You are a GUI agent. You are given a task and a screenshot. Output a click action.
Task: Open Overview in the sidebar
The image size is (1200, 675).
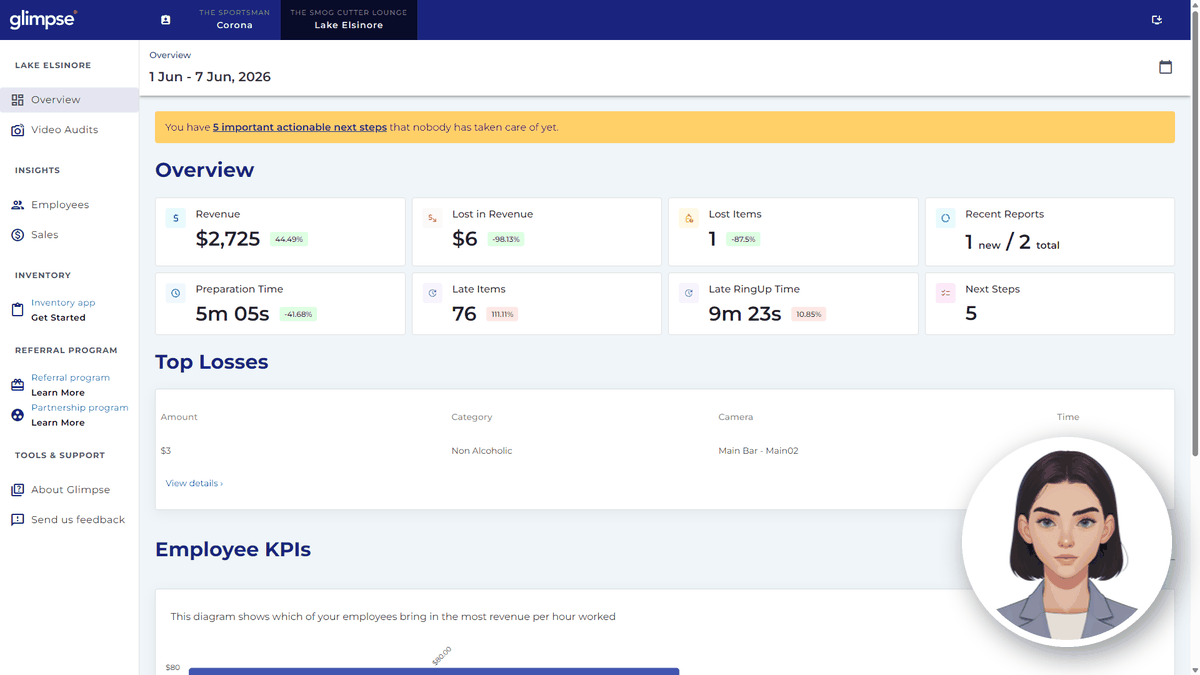(x=69, y=100)
